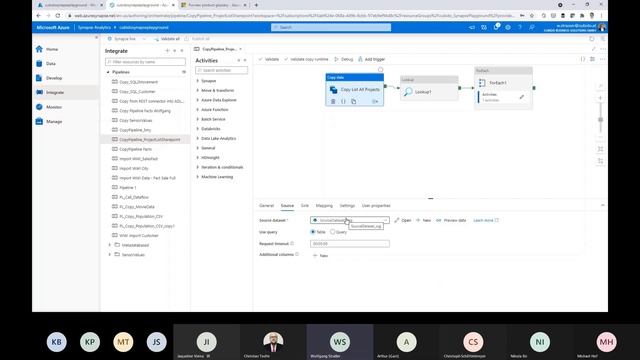Switch to the Settings tab

pos(347,206)
